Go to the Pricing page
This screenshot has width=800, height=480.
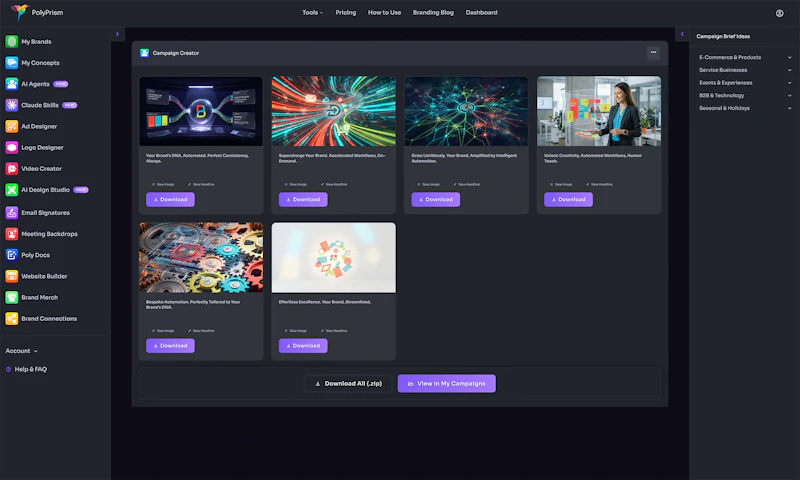(x=345, y=12)
